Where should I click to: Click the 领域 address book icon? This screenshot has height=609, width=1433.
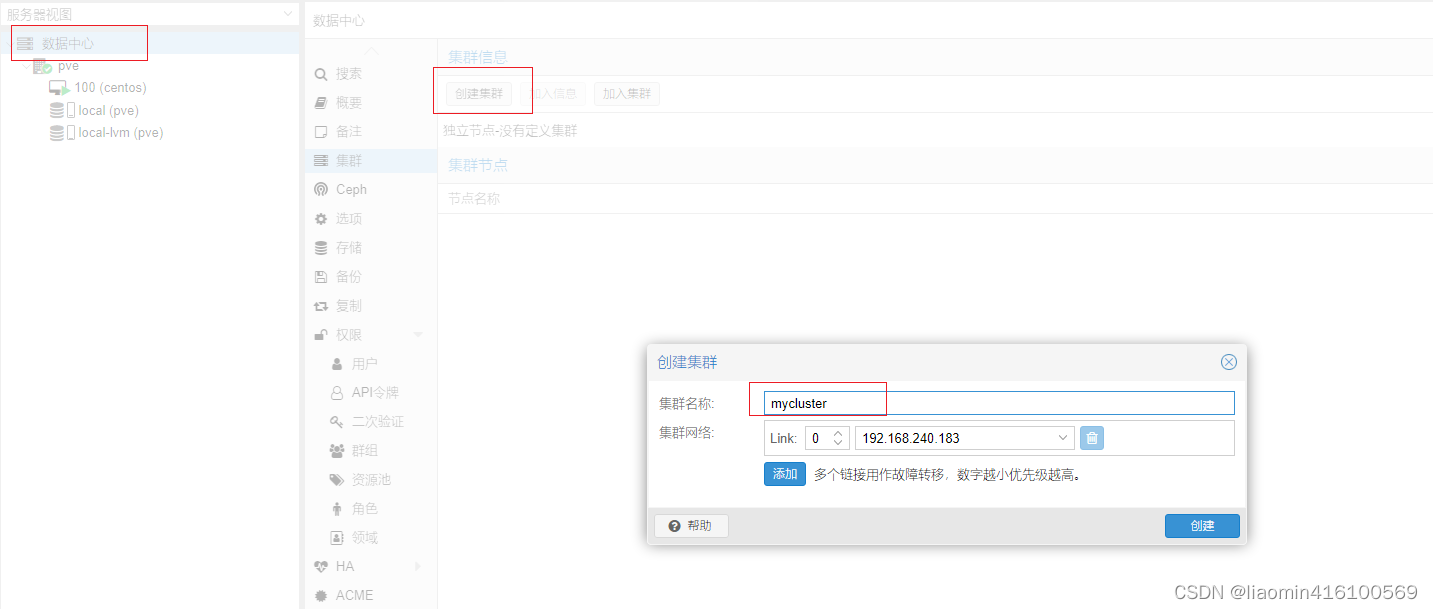click(x=337, y=538)
